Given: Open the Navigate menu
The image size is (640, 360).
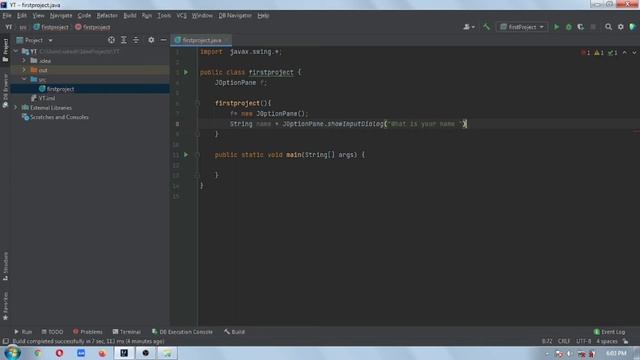Looking at the screenshot, I should click(x=61, y=16).
